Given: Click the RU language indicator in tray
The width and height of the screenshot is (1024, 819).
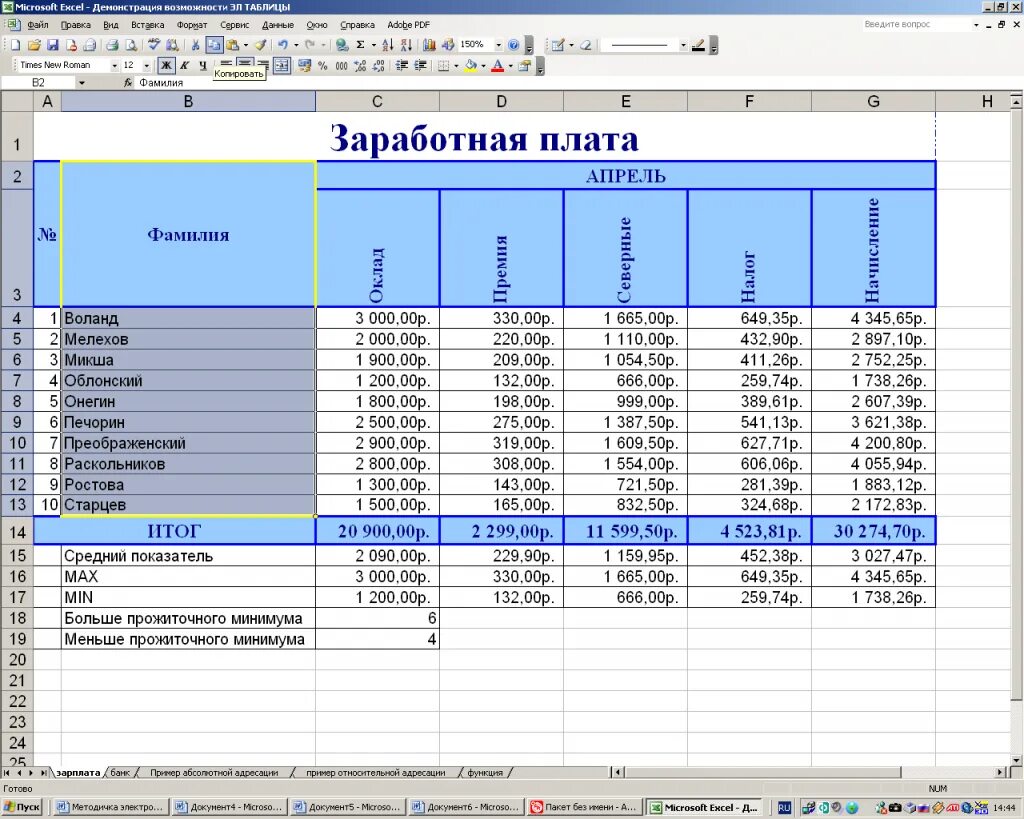Looking at the screenshot, I should [784, 808].
